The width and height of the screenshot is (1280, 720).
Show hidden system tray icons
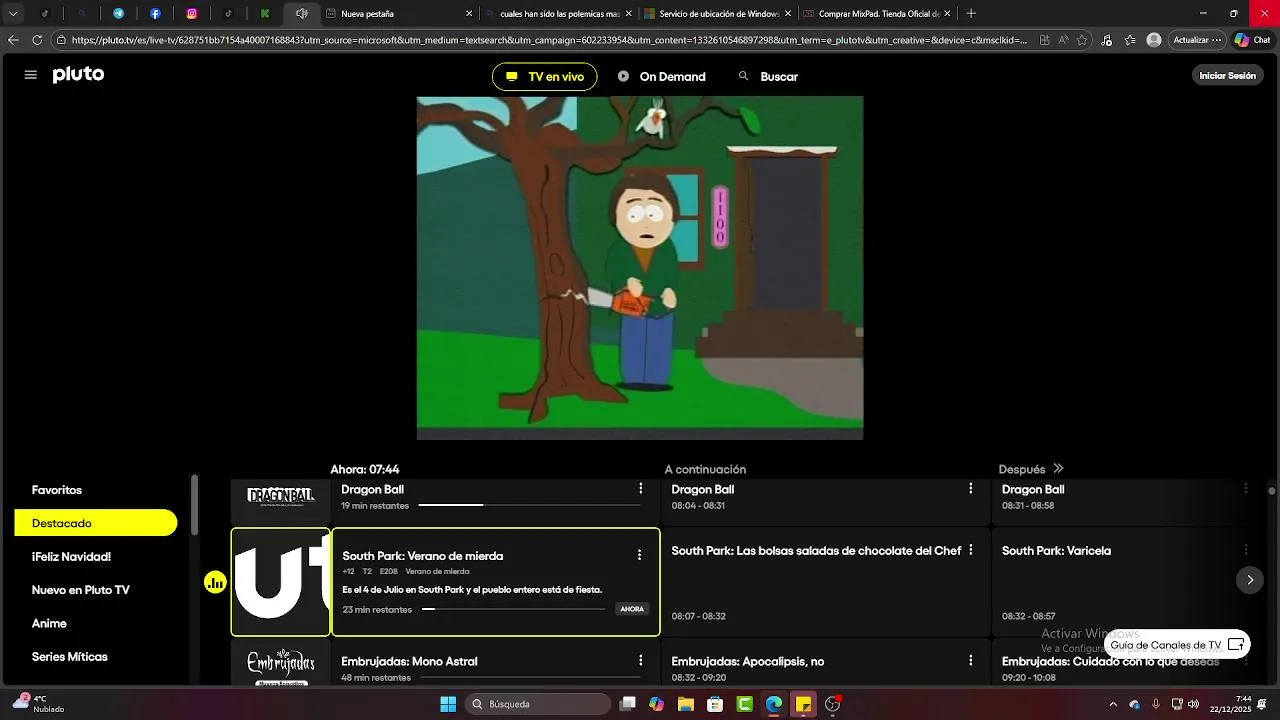1113,704
